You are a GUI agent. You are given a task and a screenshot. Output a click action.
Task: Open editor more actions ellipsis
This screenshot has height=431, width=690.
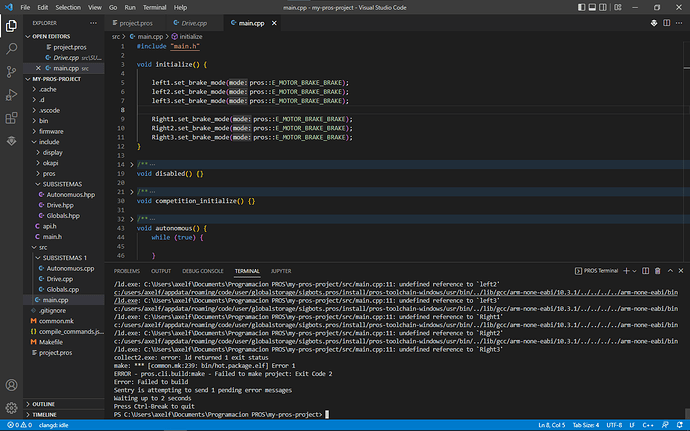[x=679, y=23]
